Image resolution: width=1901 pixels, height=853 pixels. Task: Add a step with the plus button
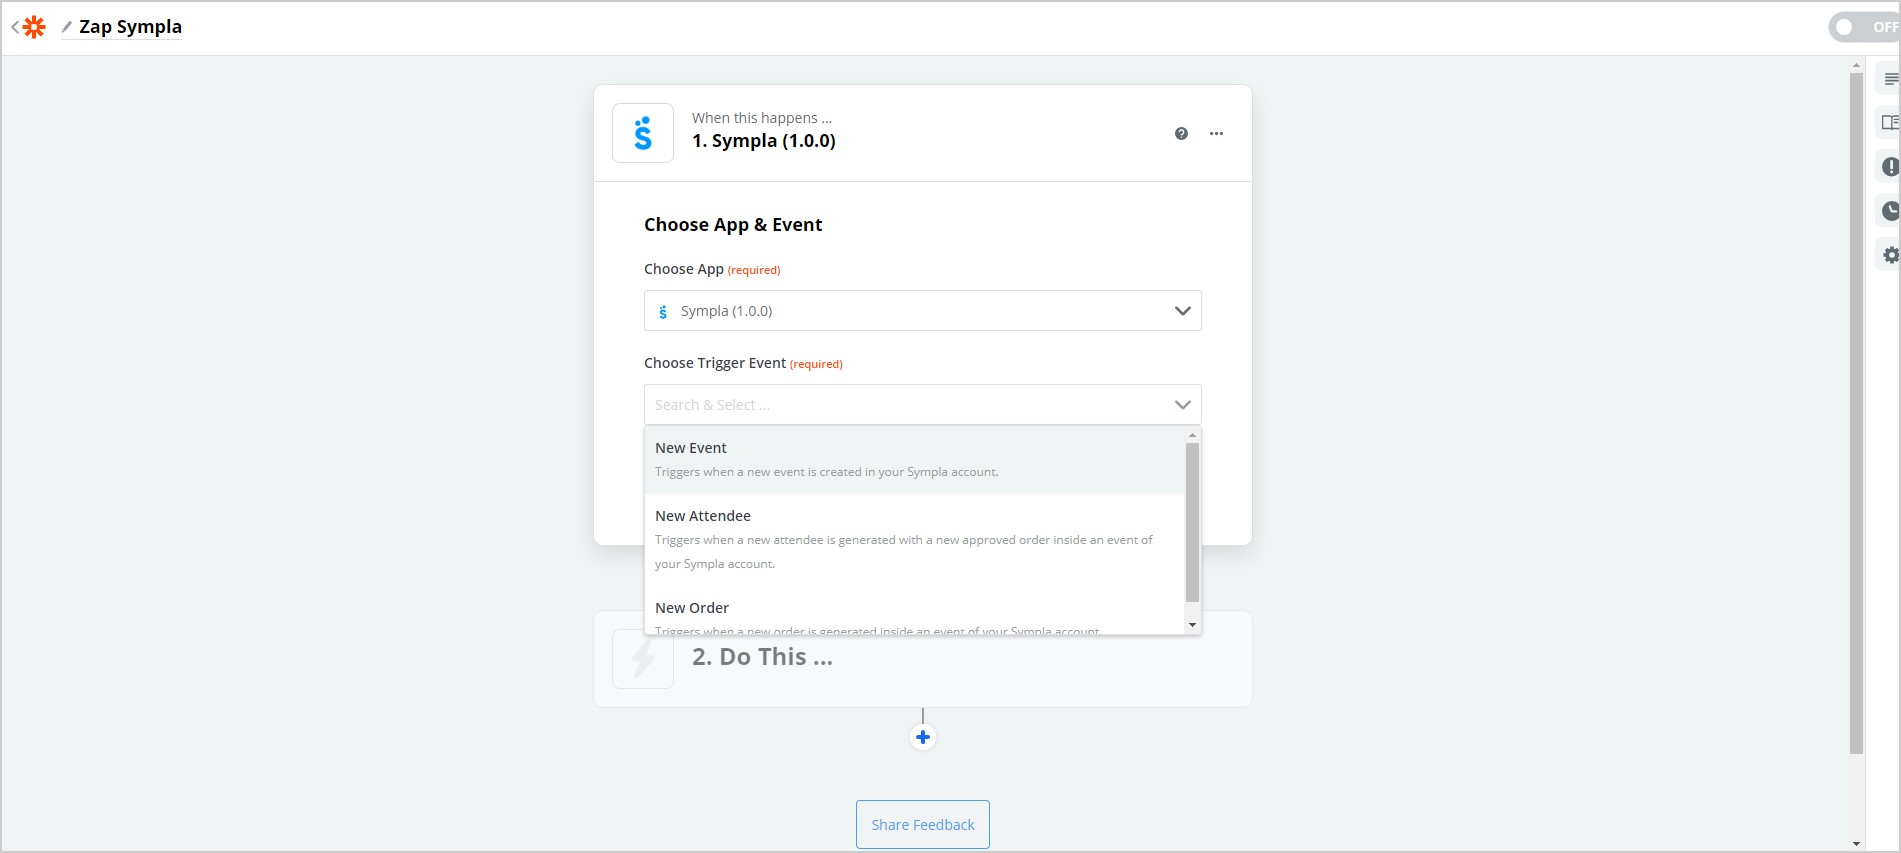point(922,738)
